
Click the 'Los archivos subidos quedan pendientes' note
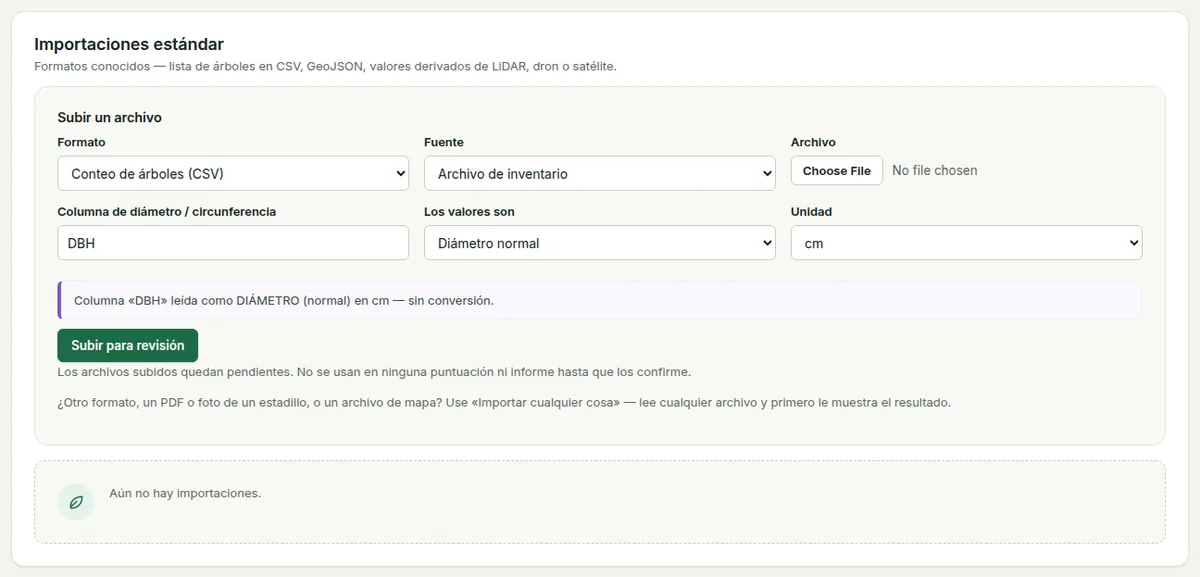pyautogui.click(x=374, y=372)
